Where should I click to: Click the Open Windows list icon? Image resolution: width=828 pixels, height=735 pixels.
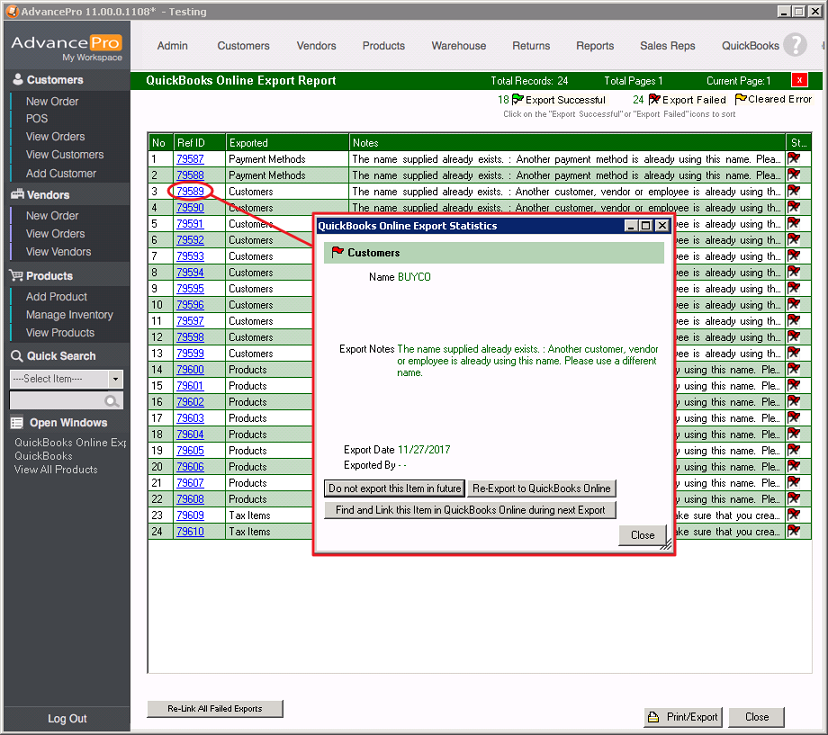[x=17, y=422]
